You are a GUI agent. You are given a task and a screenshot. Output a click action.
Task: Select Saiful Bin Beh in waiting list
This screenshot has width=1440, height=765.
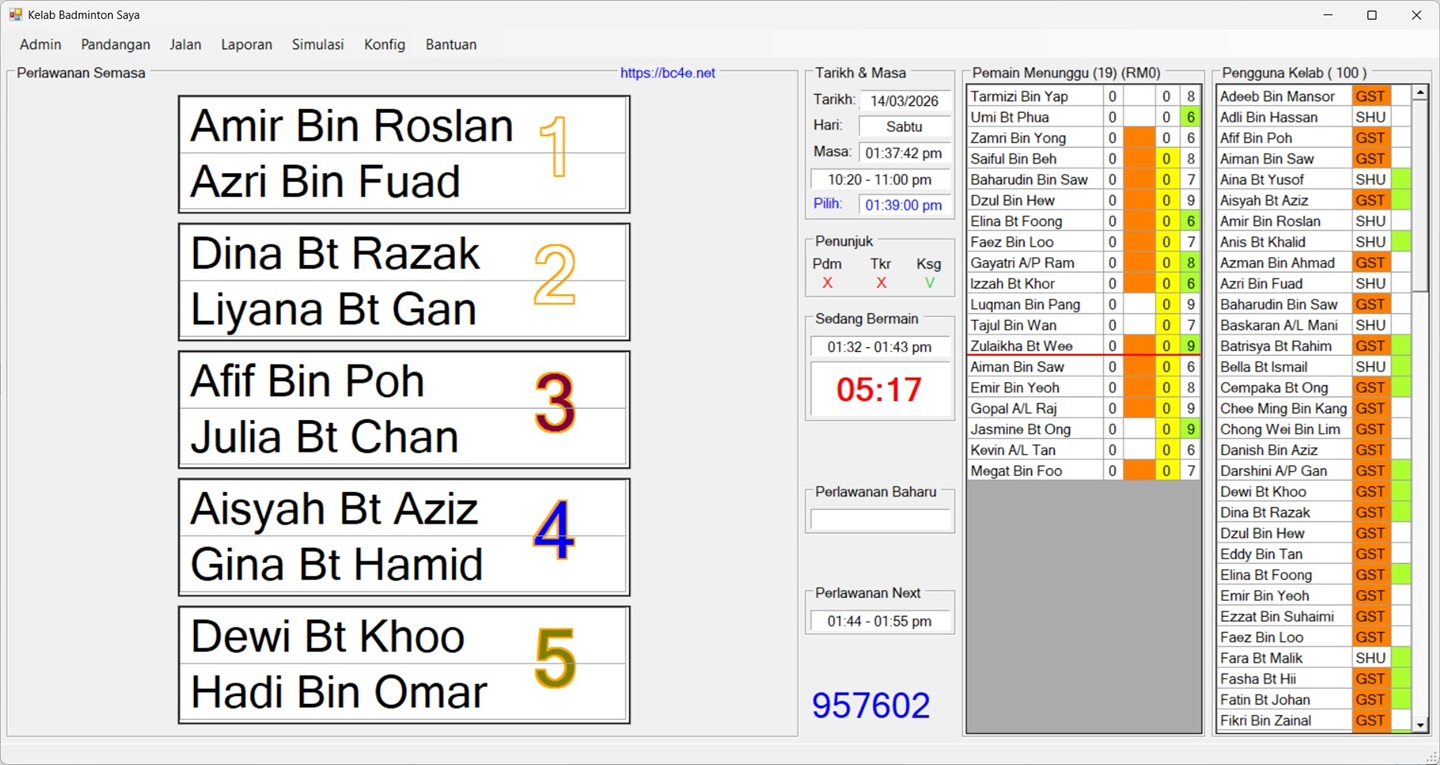tap(1035, 159)
